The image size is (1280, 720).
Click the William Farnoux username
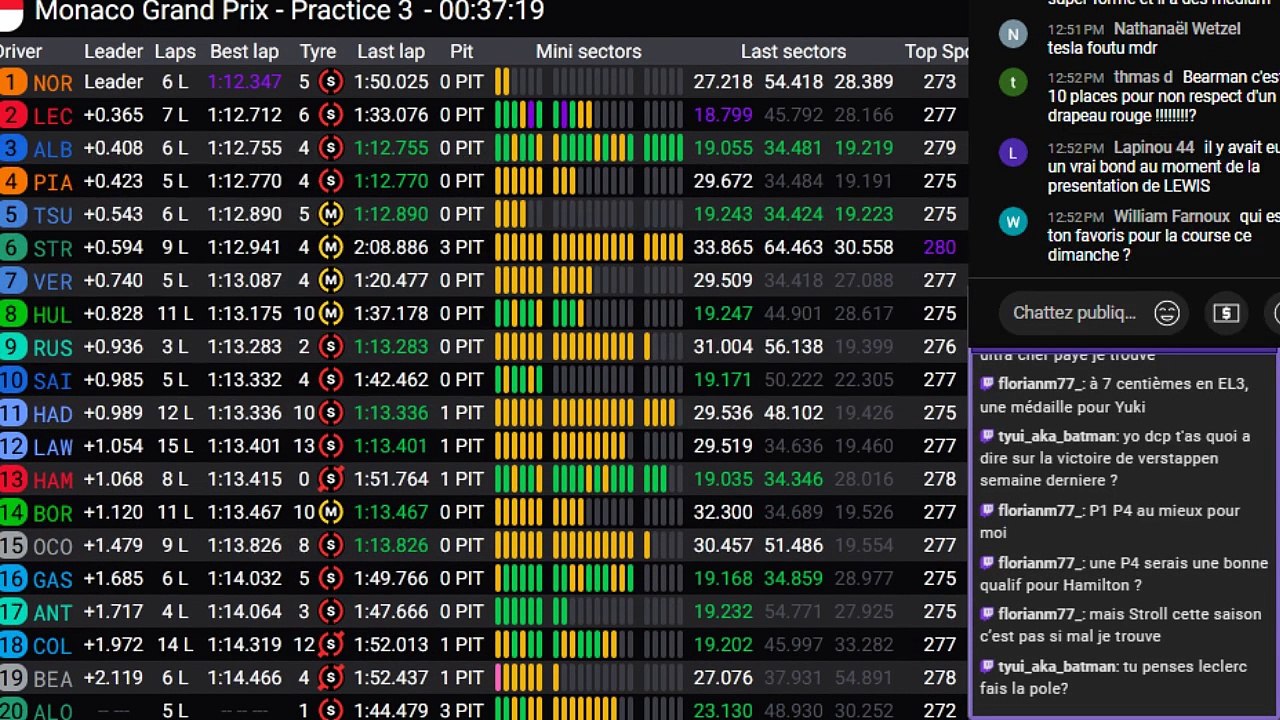tap(1172, 216)
